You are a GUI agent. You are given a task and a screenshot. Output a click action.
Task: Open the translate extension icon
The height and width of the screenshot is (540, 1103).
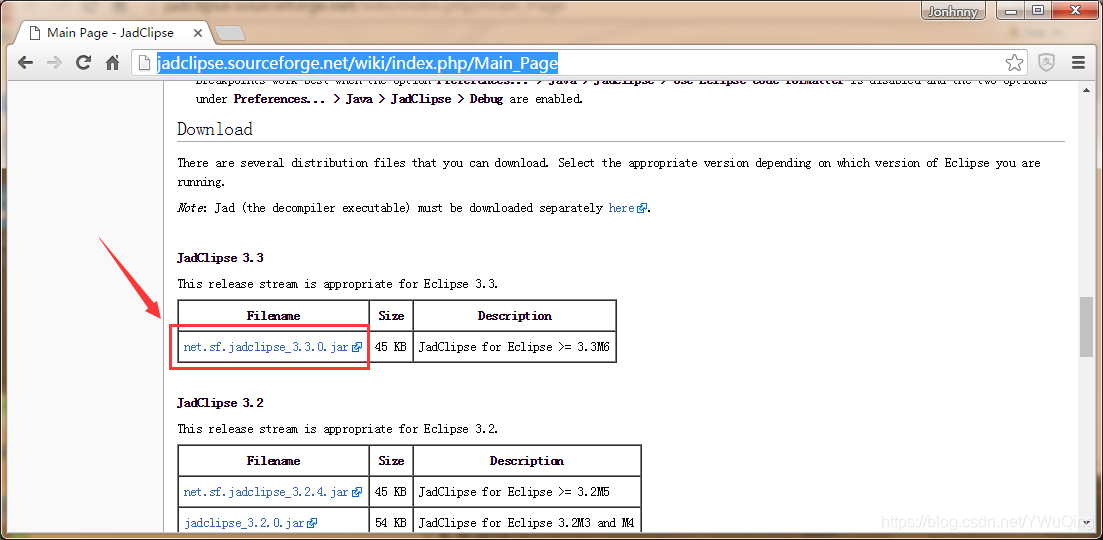click(x=1047, y=63)
